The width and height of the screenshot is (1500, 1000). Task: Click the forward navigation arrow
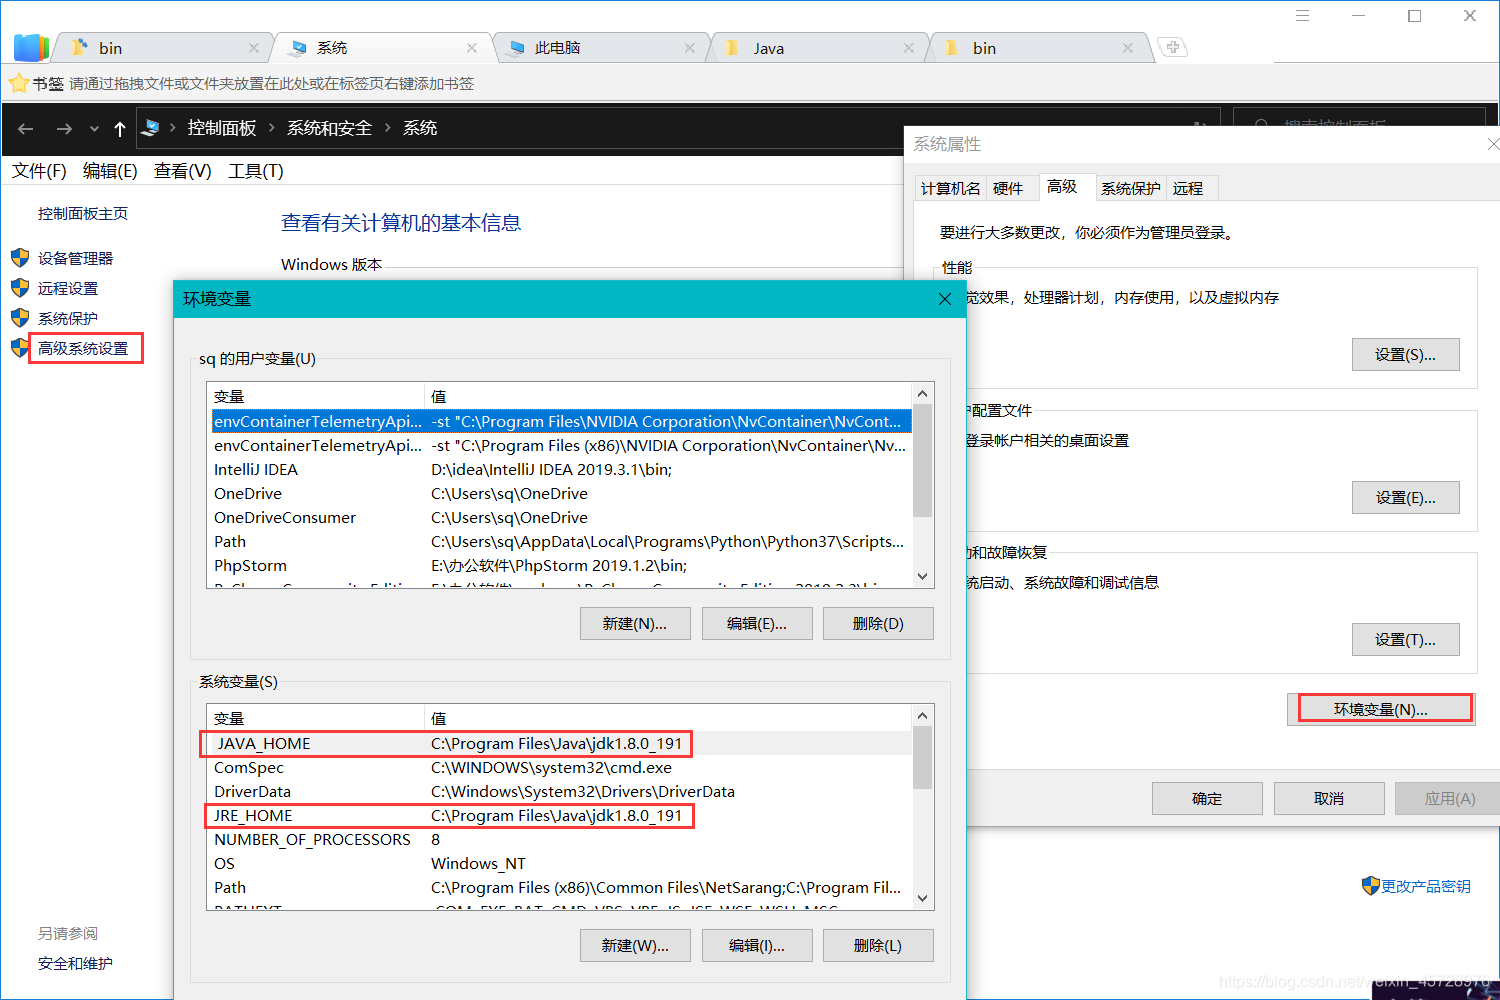pos(63,129)
